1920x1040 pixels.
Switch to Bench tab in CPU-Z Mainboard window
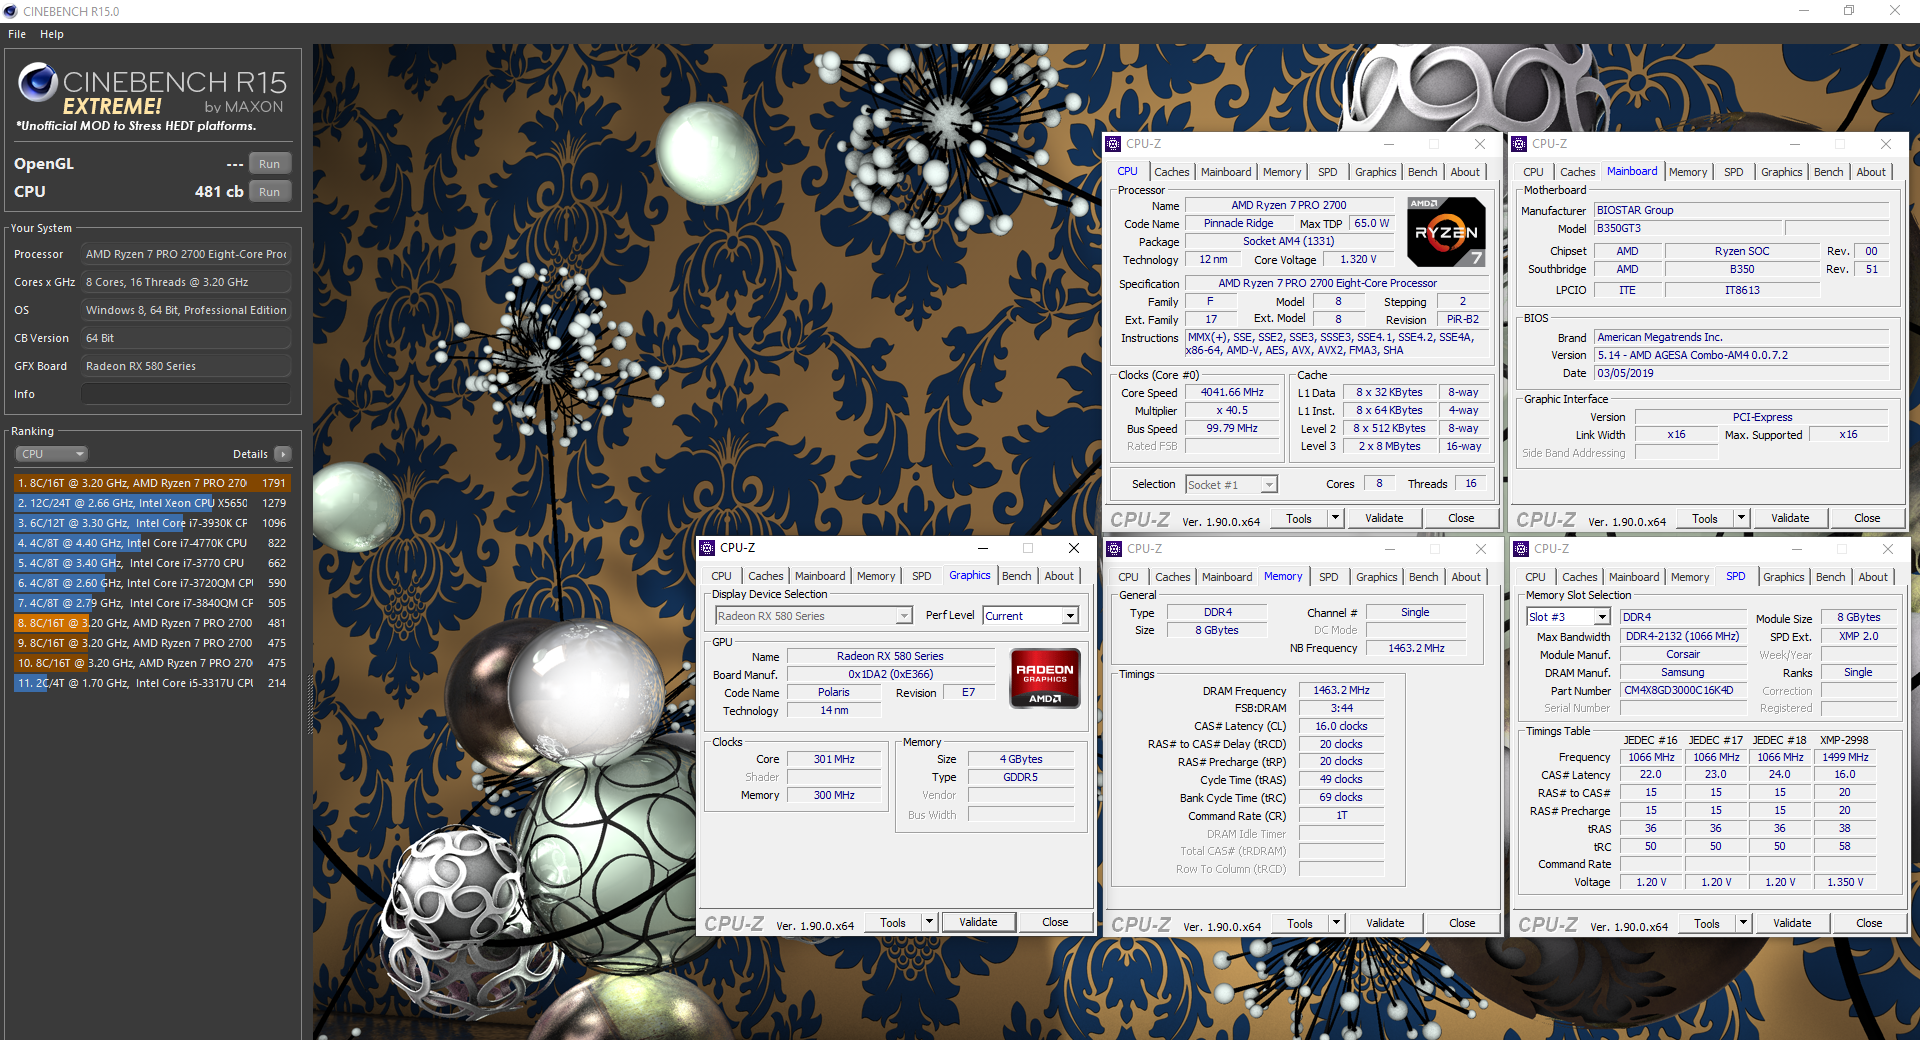point(1828,172)
